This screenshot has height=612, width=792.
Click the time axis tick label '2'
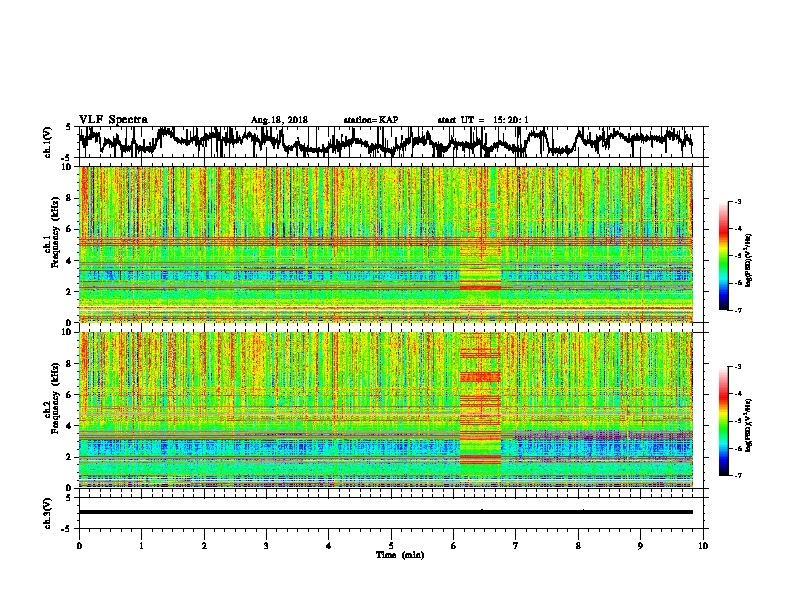[204, 546]
